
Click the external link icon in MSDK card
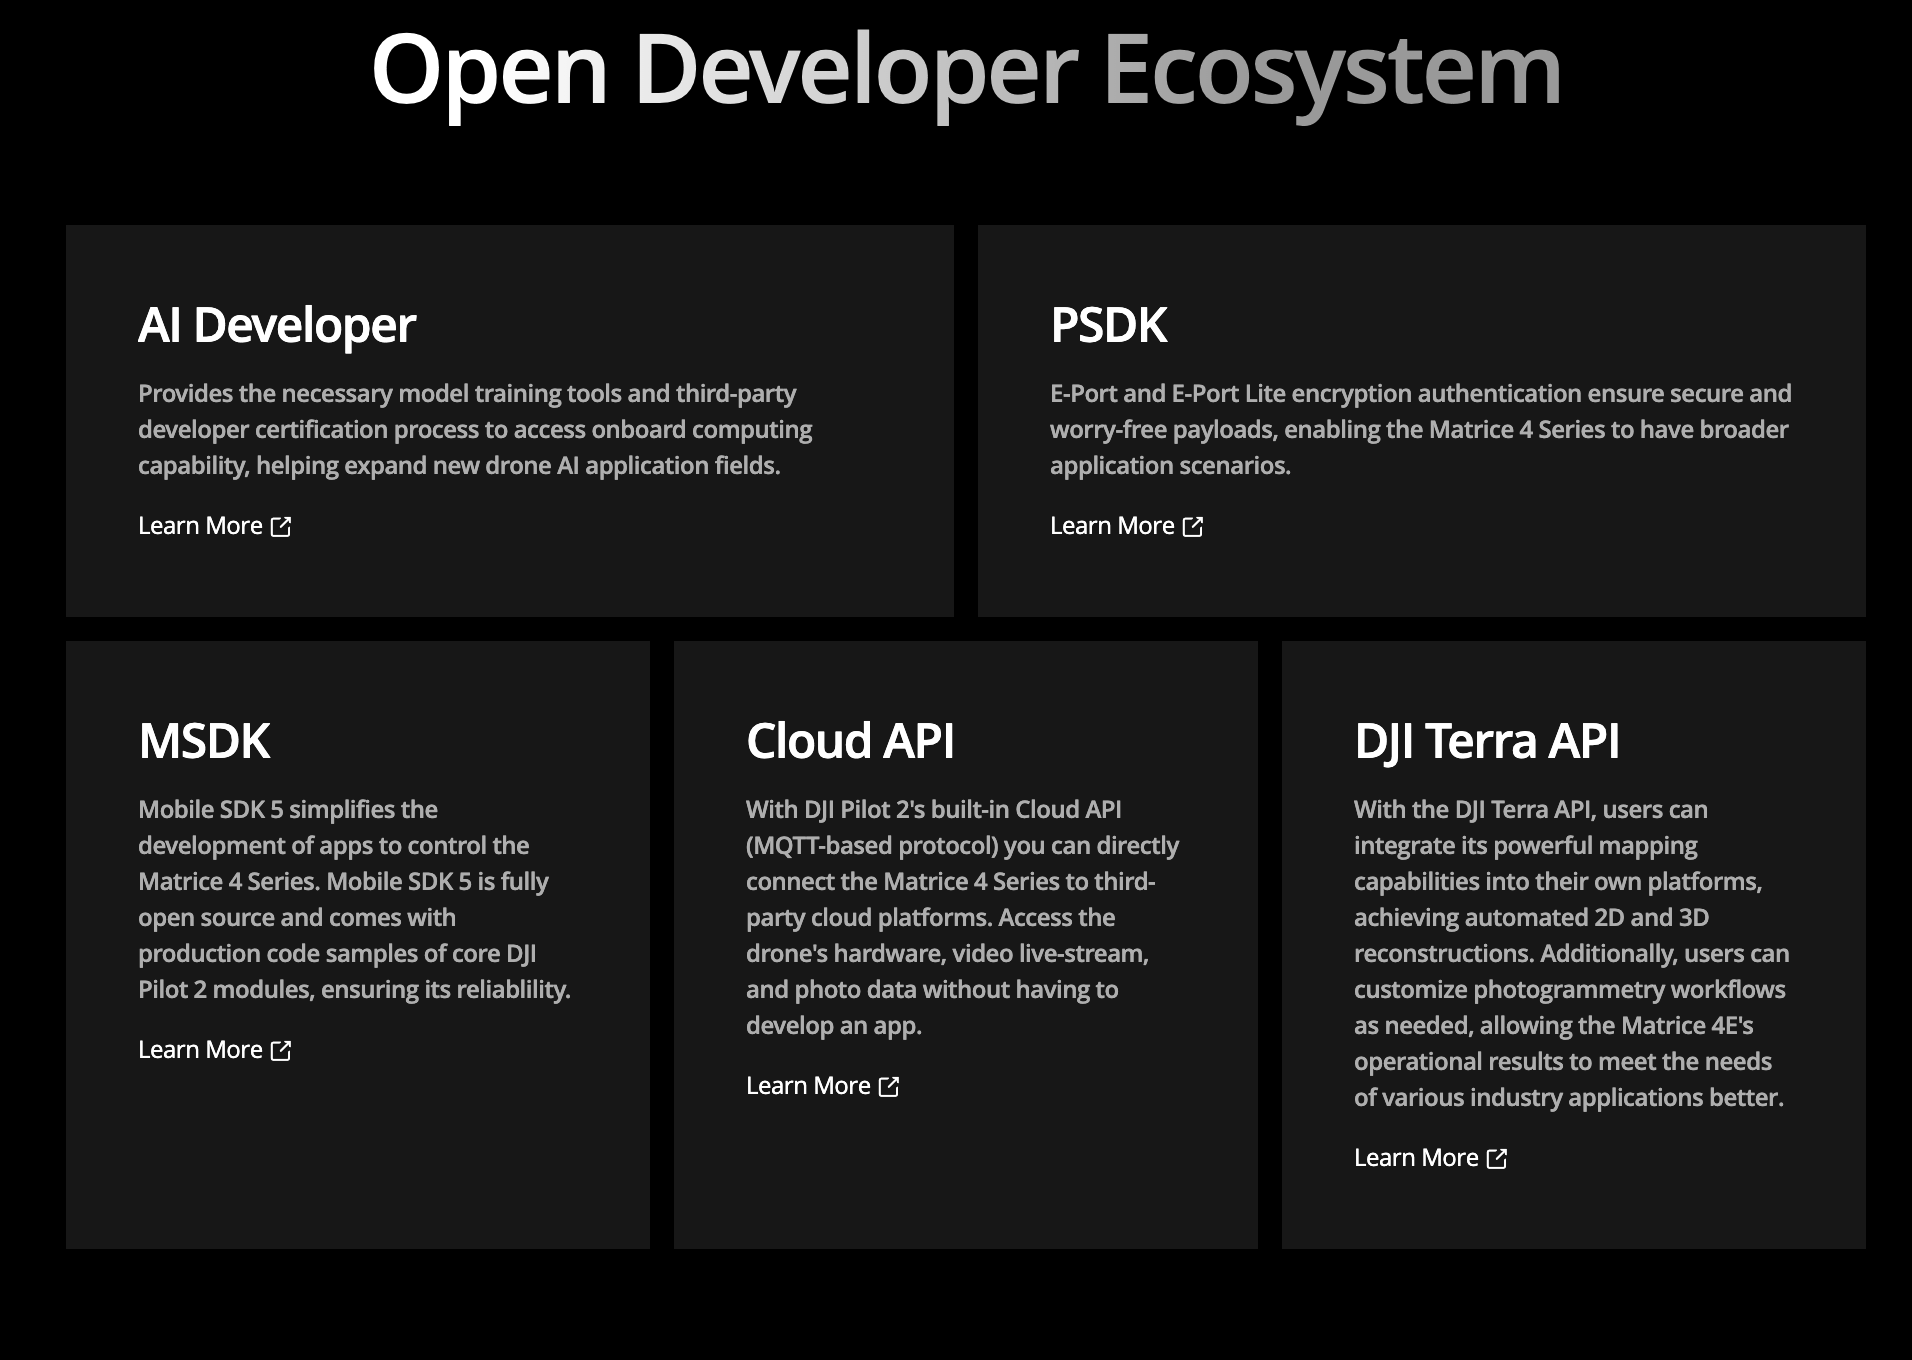pos(281,1050)
